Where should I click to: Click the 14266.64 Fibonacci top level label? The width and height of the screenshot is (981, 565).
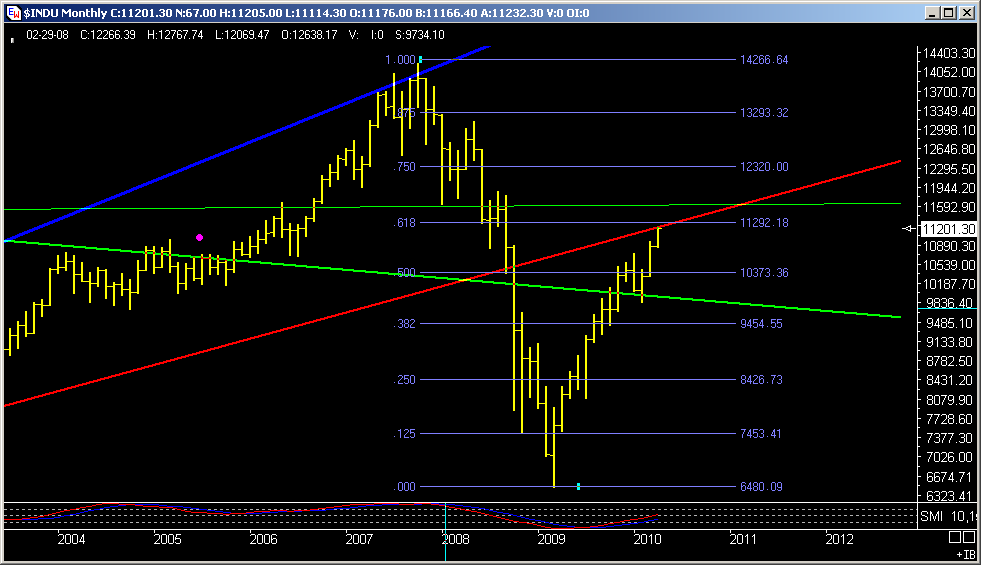click(763, 60)
